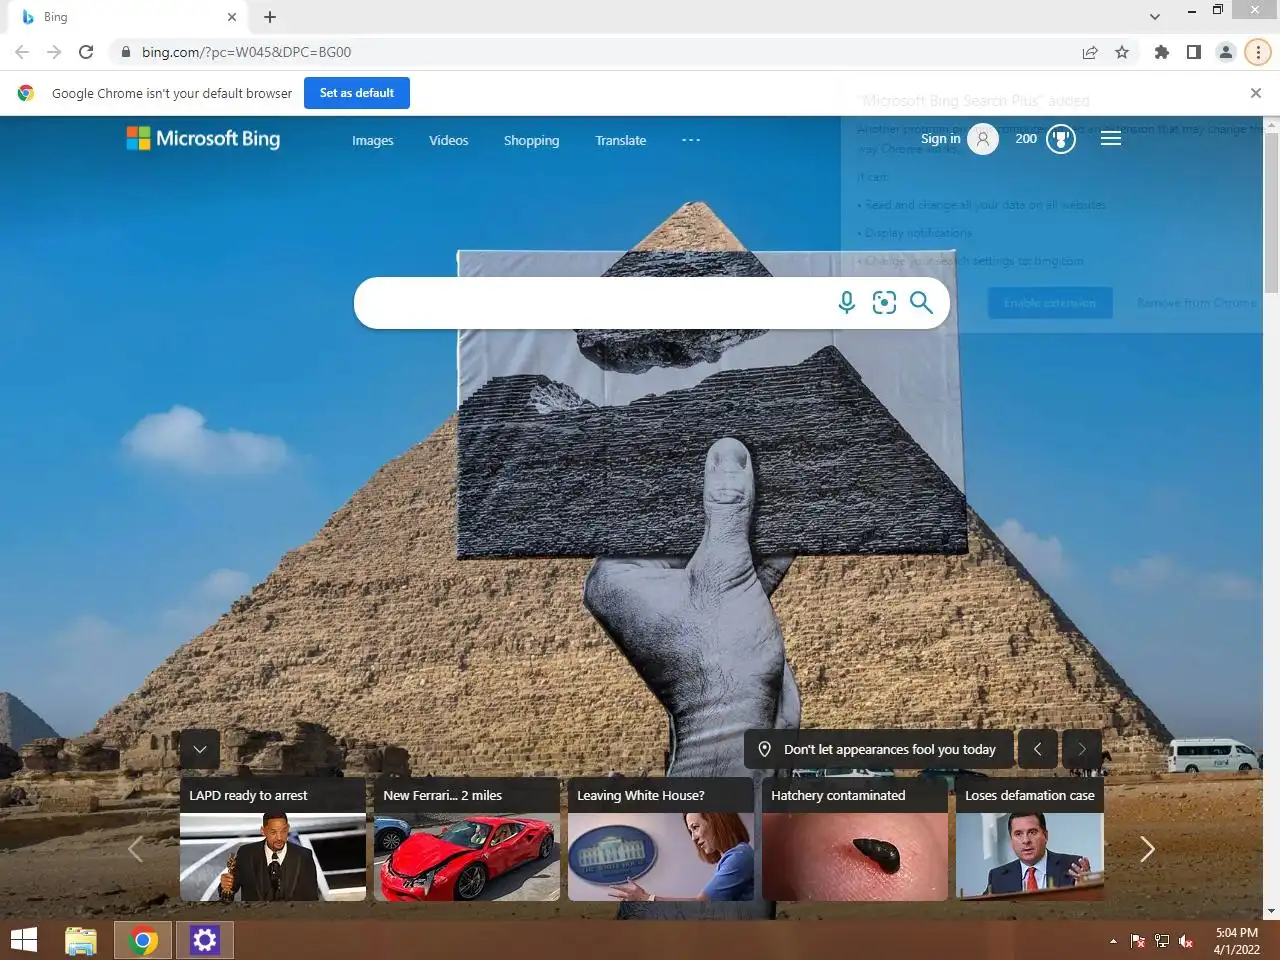The height and width of the screenshot is (960, 1280).
Task: Click the Microsoft Bing logo
Action: click(203, 139)
